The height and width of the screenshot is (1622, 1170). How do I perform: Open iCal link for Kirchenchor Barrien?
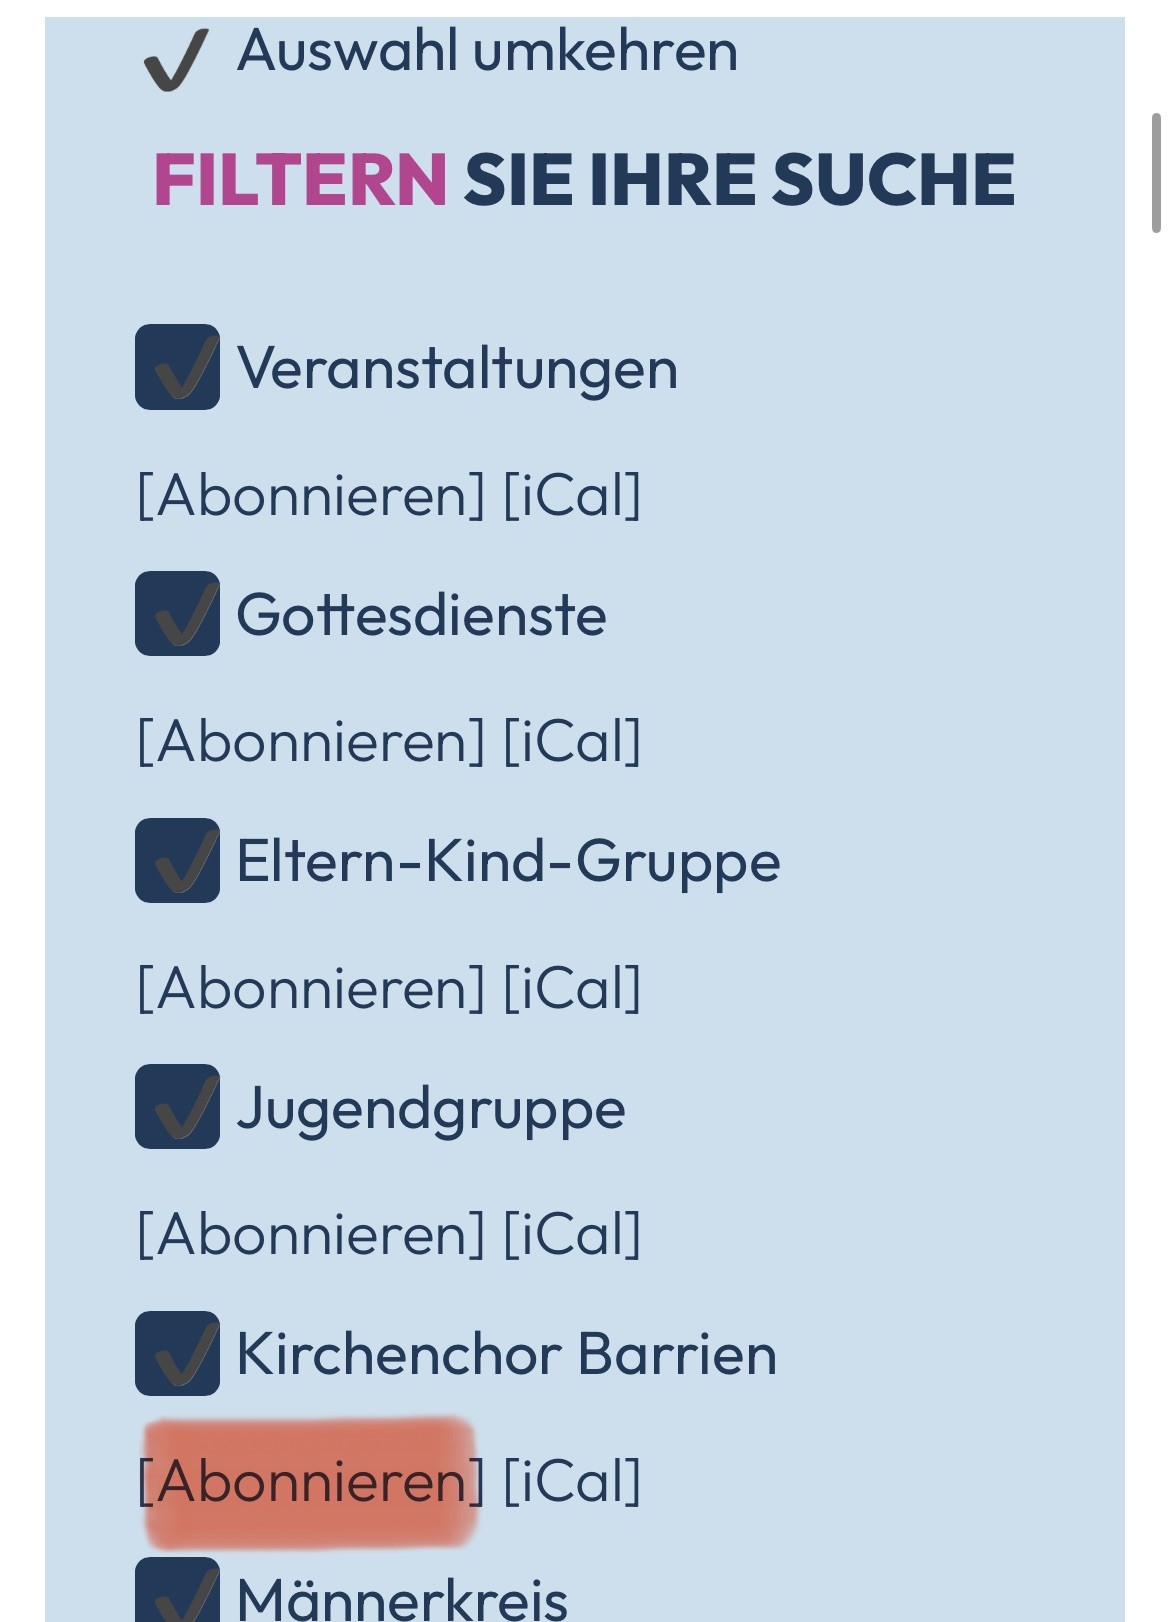(572, 1482)
